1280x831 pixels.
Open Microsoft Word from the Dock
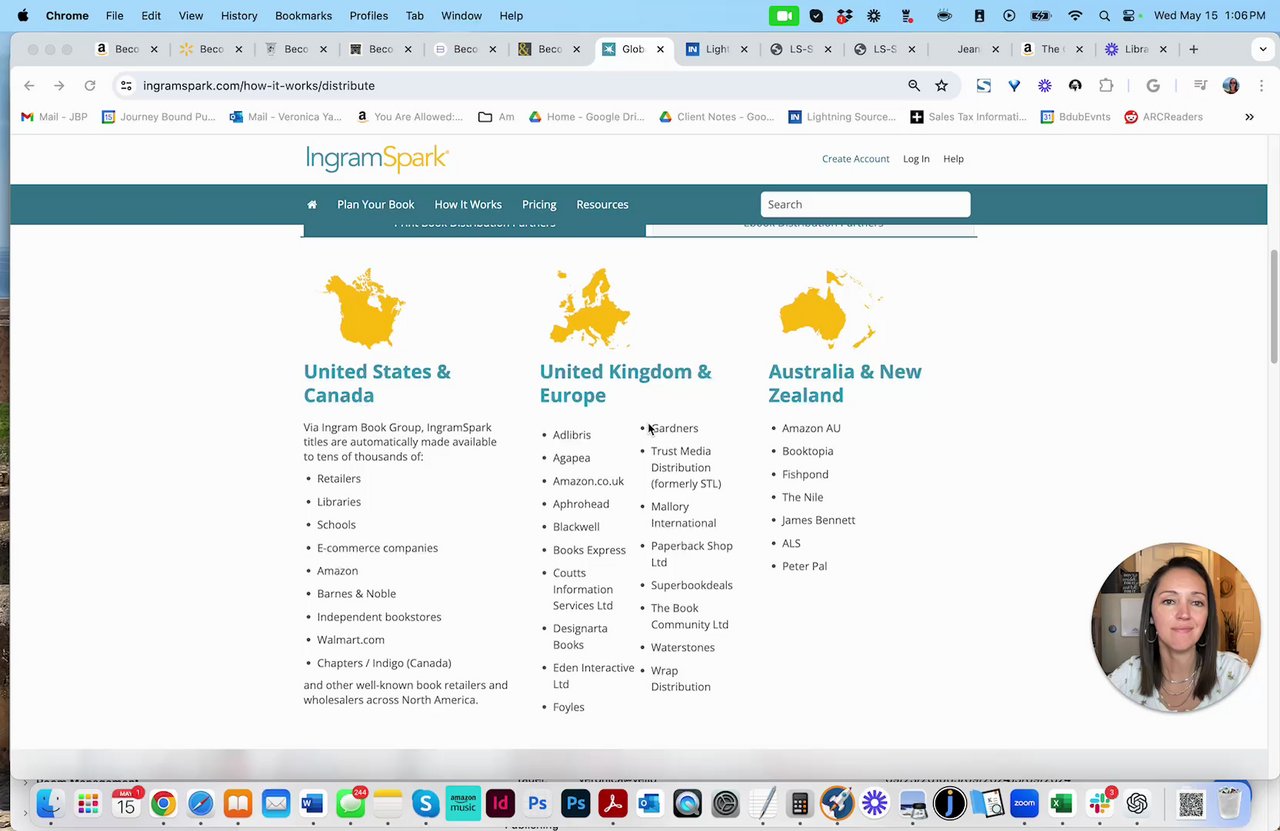click(x=312, y=803)
